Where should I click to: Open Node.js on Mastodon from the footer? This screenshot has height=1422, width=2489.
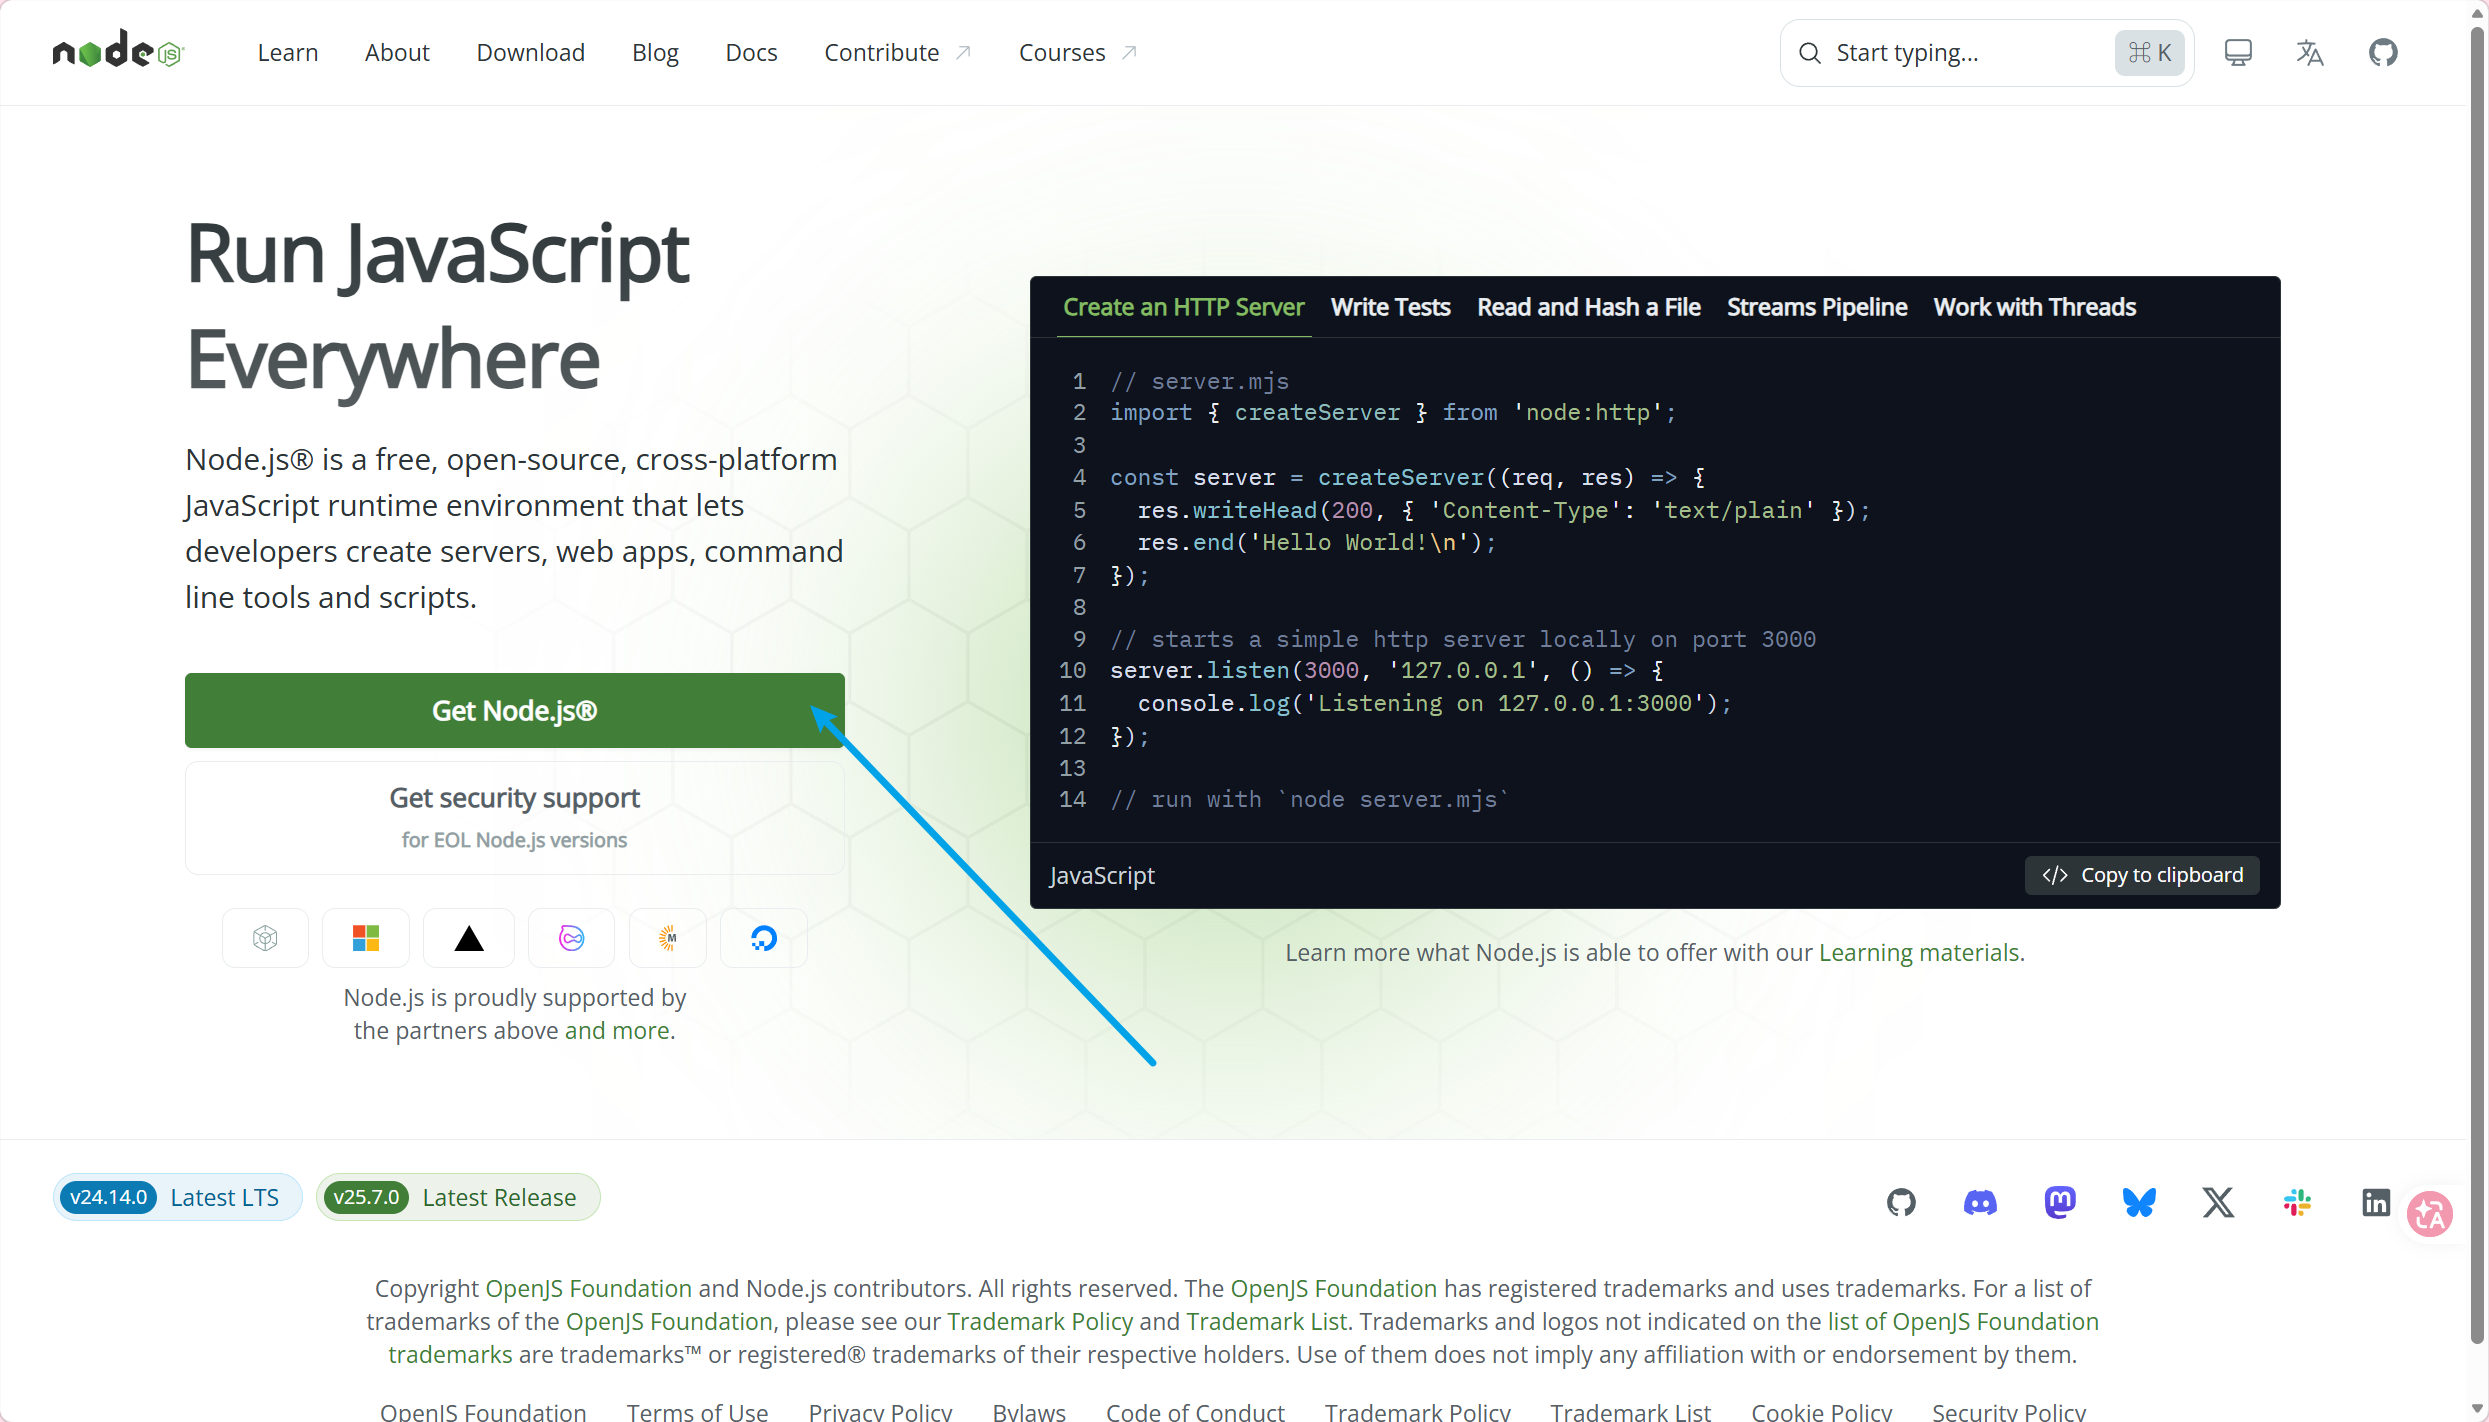pos(2060,1202)
